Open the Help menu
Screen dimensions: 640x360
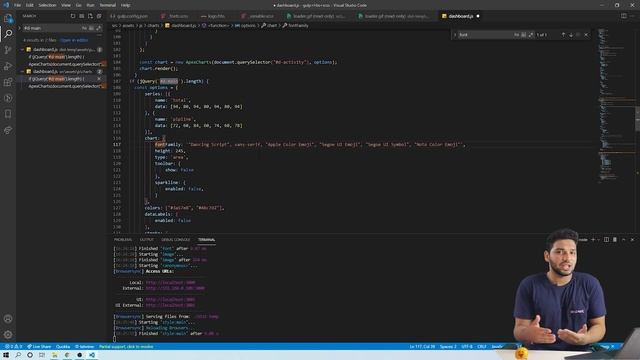tap(126, 5)
